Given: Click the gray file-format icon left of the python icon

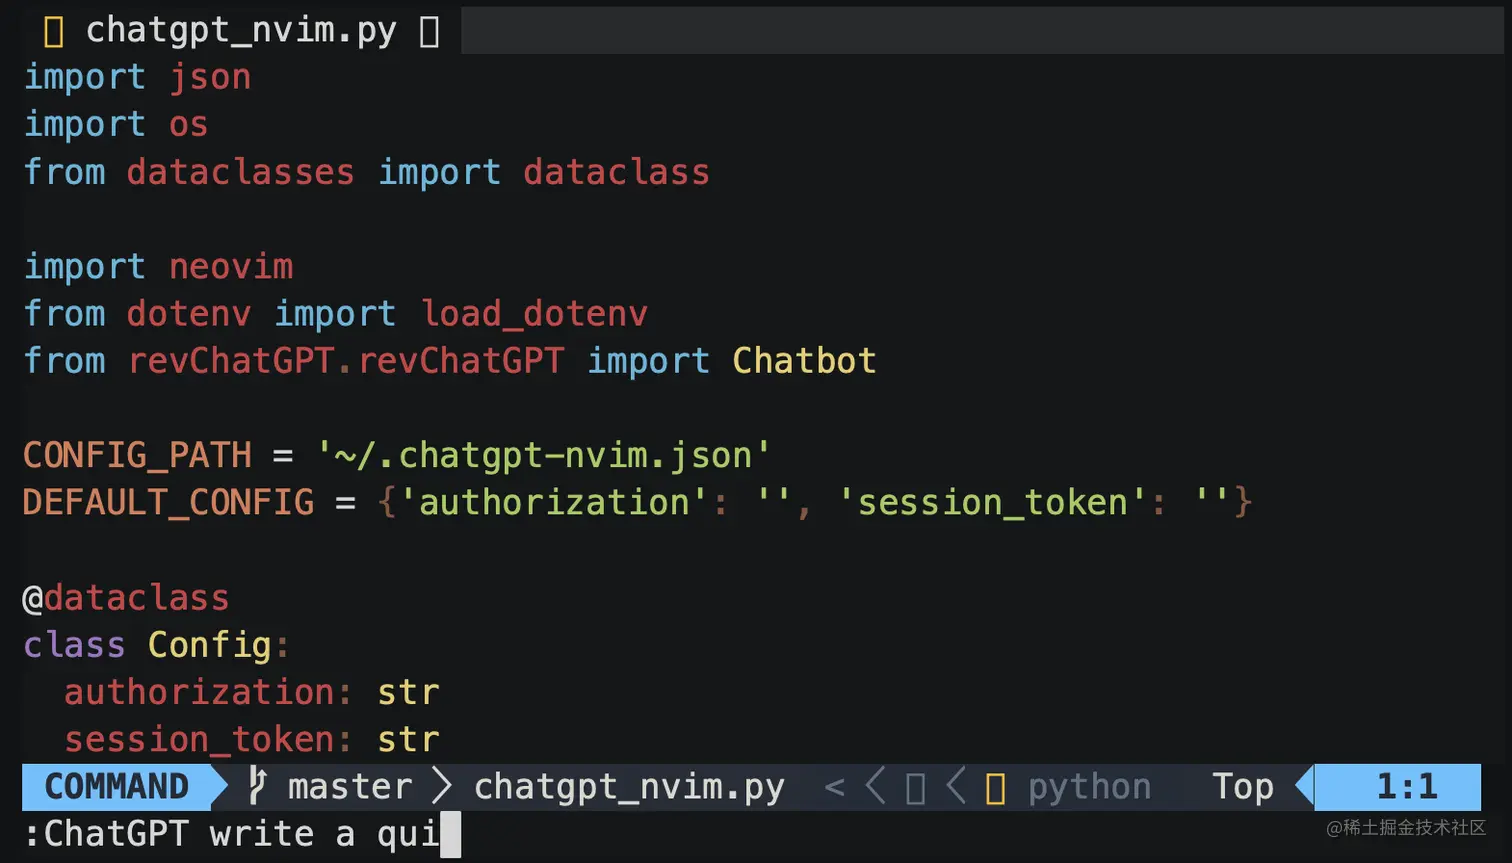Looking at the screenshot, I should click(915, 788).
